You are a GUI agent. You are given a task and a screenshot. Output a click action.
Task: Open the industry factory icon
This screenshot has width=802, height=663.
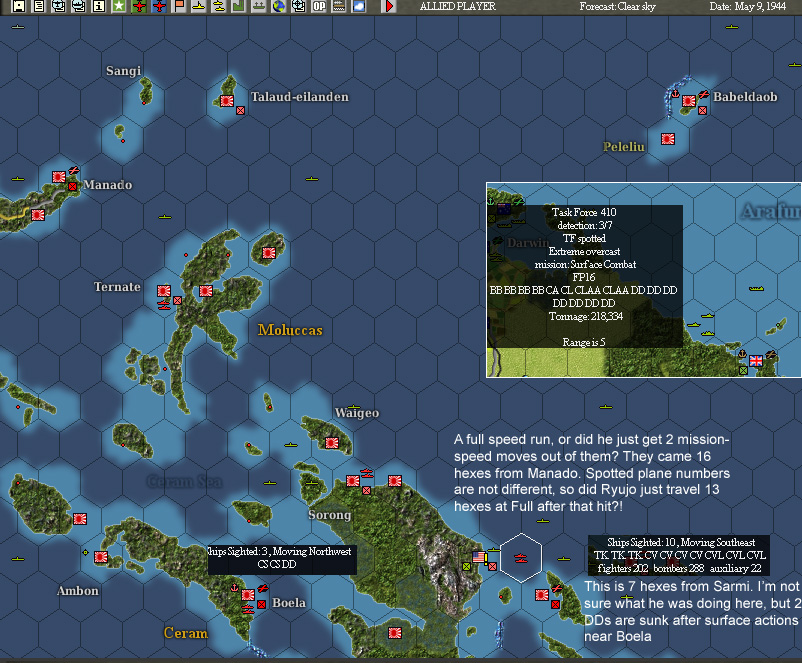click(x=239, y=6)
